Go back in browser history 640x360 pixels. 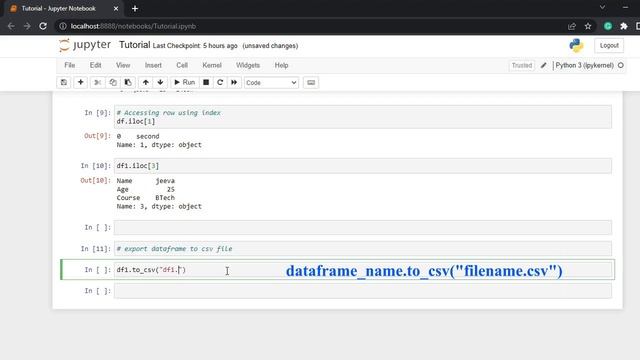pos(11,26)
